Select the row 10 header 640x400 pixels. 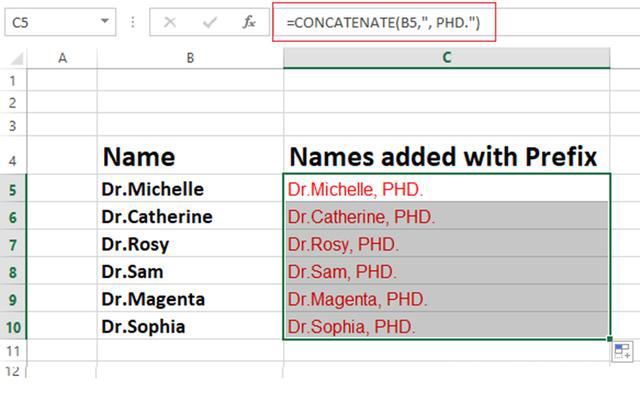13,326
